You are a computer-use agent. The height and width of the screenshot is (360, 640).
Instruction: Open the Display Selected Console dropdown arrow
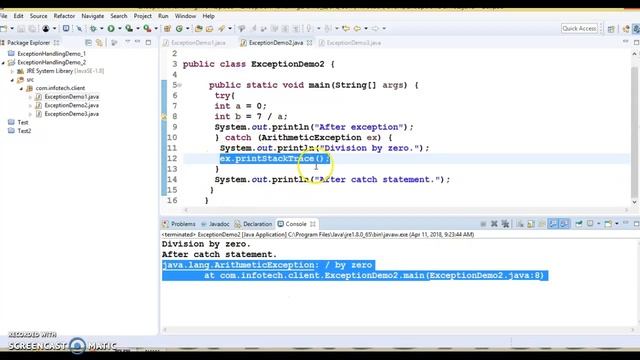[599, 224]
